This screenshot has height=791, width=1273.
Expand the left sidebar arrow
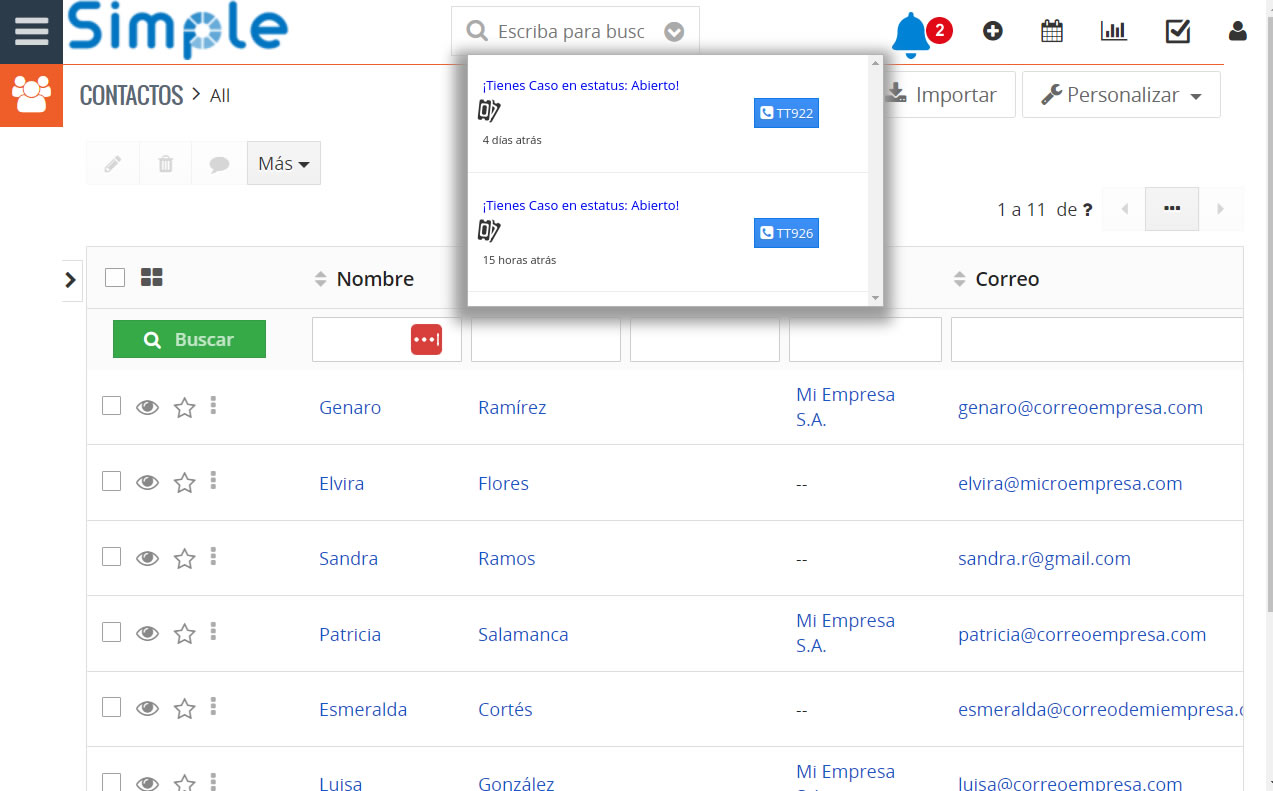pyautogui.click(x=70, y=280)
